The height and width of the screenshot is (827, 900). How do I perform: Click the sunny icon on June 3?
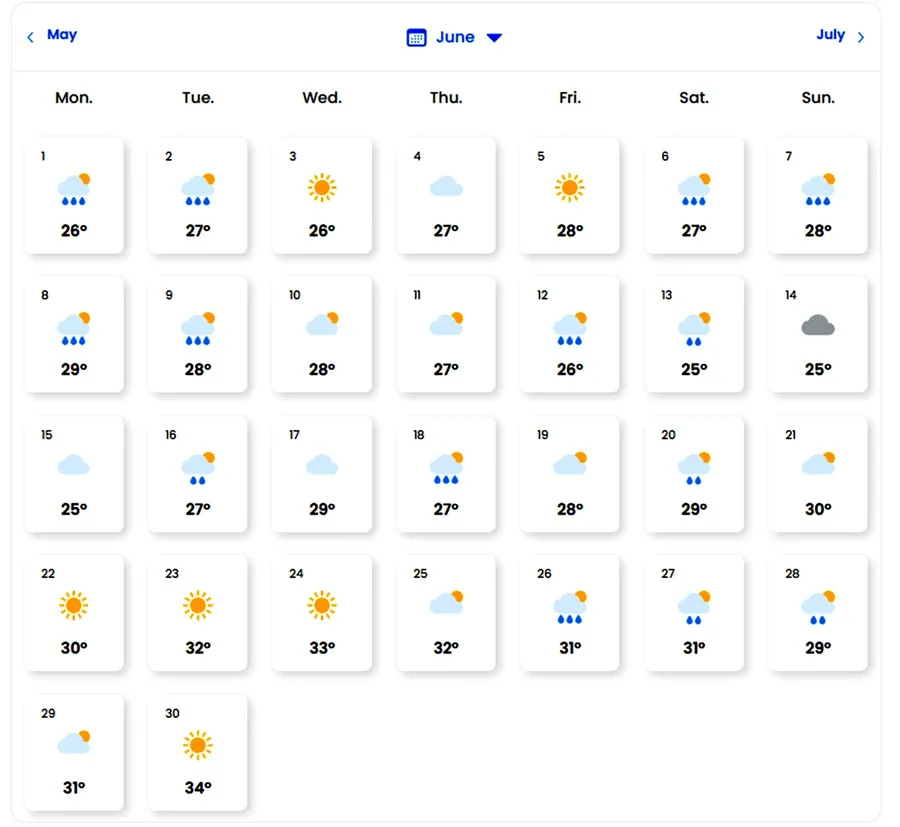coord(322,187)
